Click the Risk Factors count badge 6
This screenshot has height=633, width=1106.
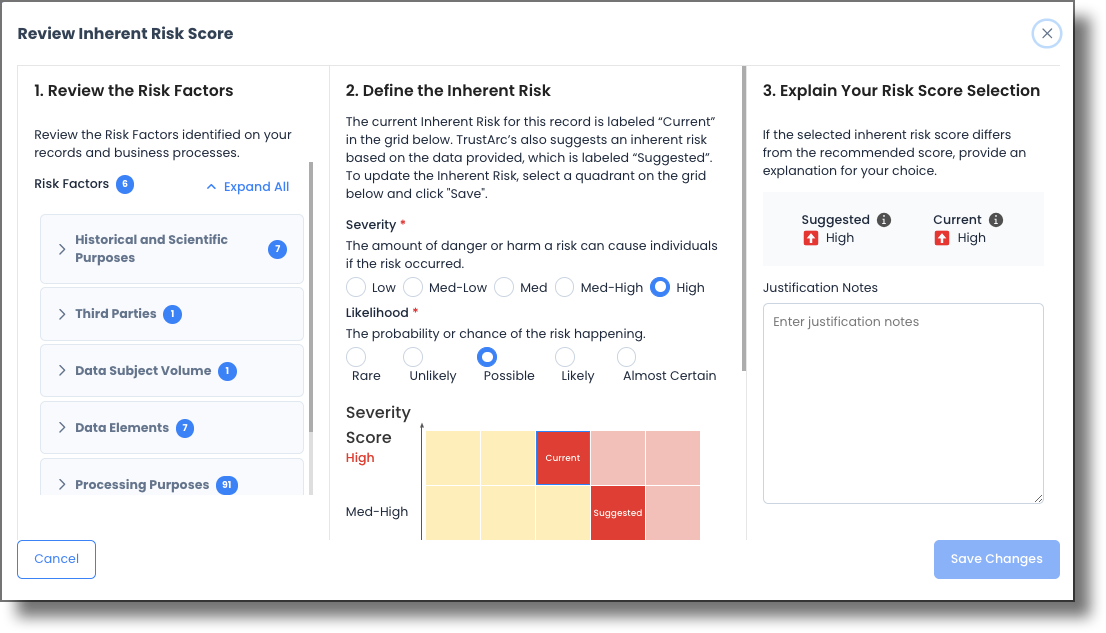pyautogui.click(x=125, y=184)
